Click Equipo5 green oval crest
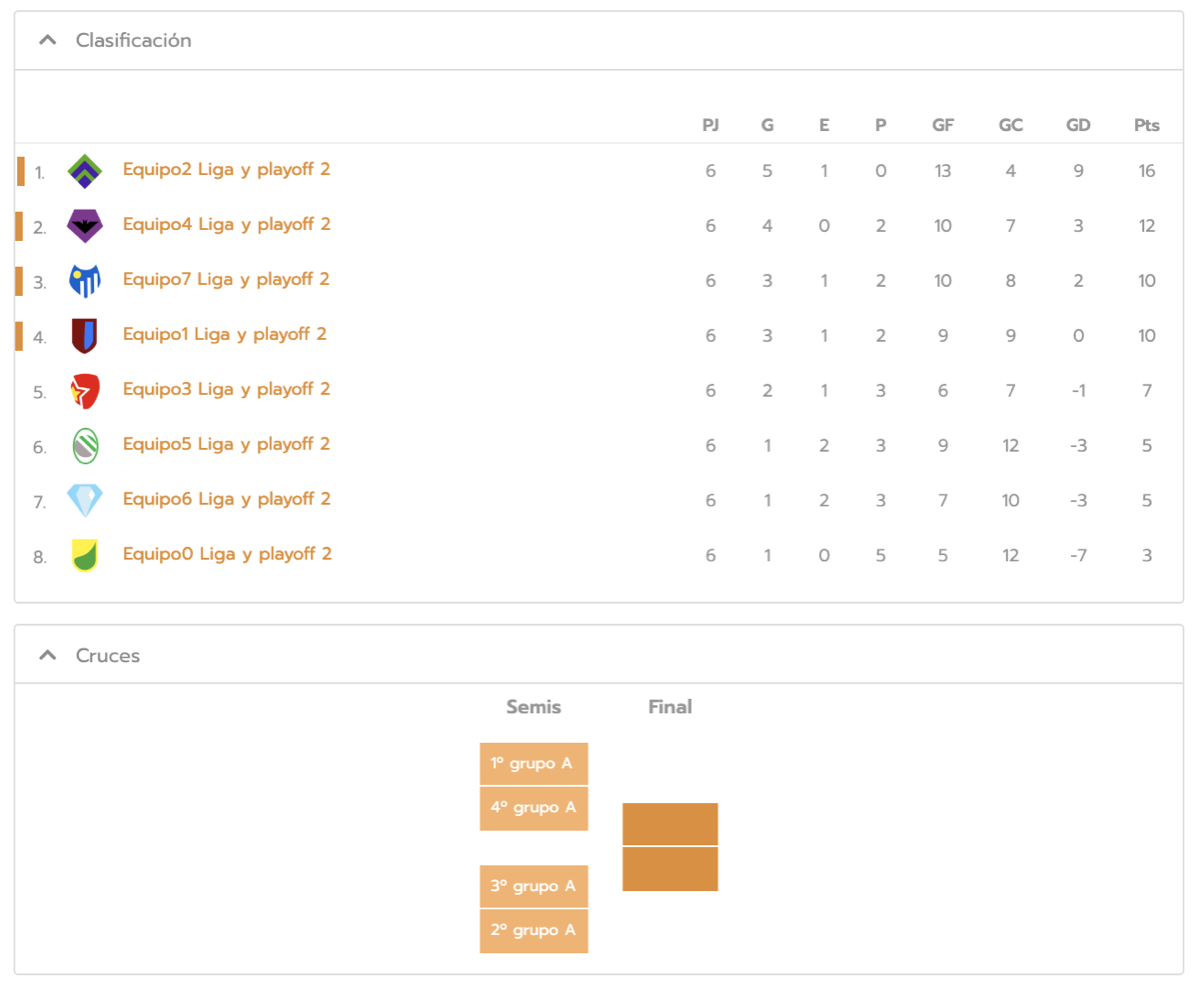 (x=85, y=446)
